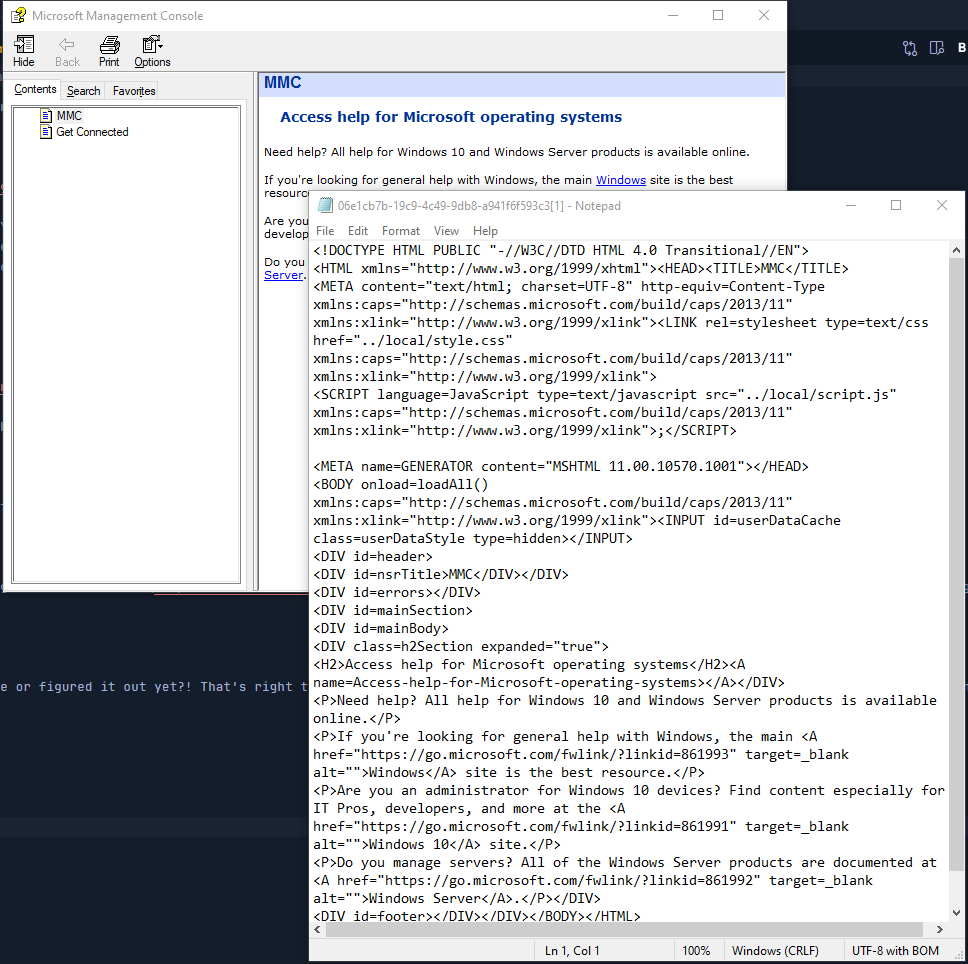
Task: Close the Microsoft Management Console help window
Action: 764,15
